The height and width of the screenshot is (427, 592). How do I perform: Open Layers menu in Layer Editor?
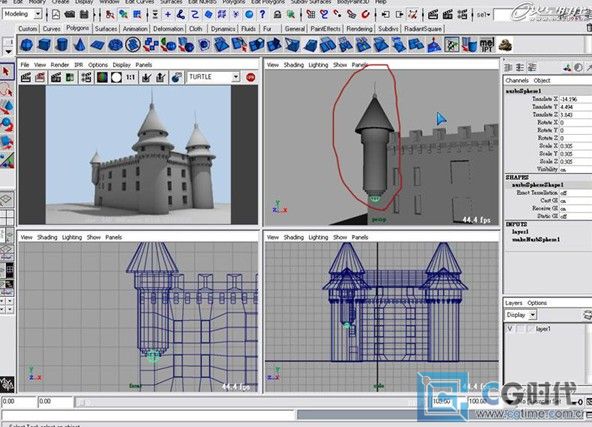513,303
